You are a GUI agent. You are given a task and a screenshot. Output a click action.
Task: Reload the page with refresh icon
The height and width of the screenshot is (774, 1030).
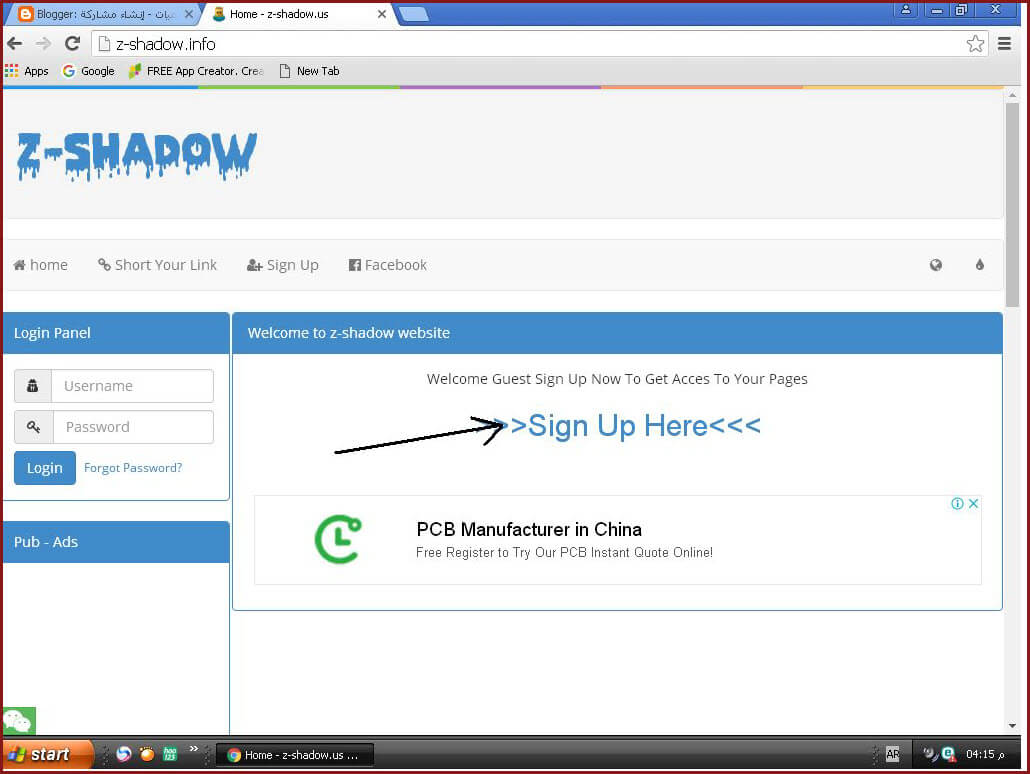[72, 44]
